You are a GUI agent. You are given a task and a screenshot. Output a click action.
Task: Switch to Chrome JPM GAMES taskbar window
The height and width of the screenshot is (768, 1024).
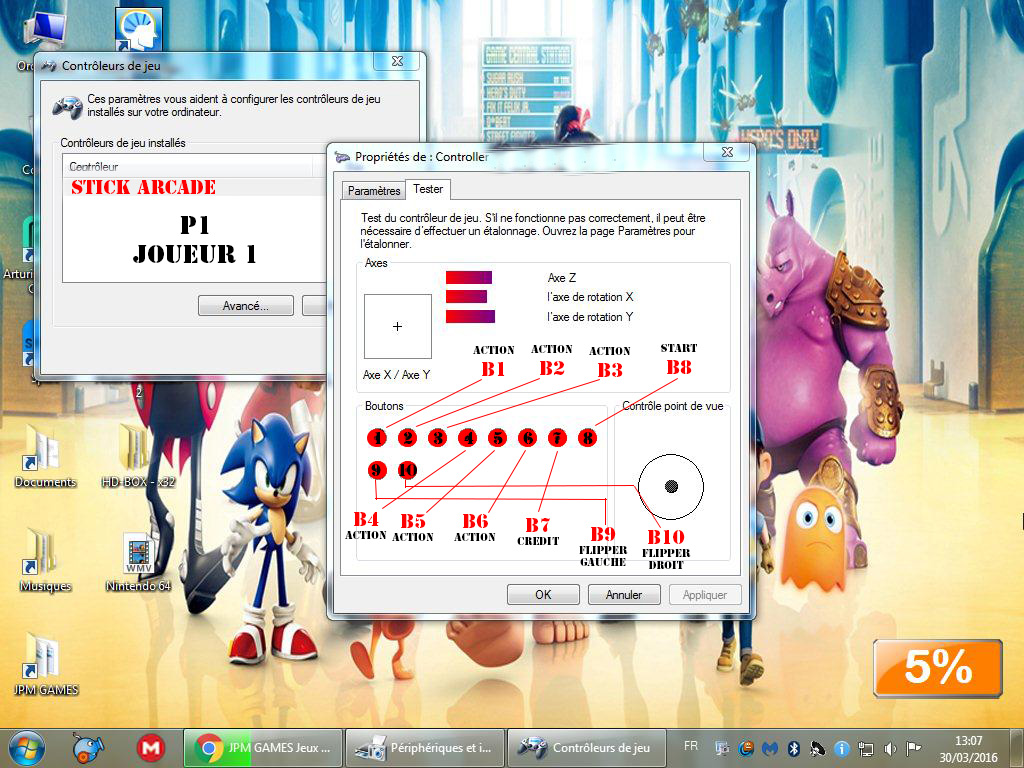262,747
